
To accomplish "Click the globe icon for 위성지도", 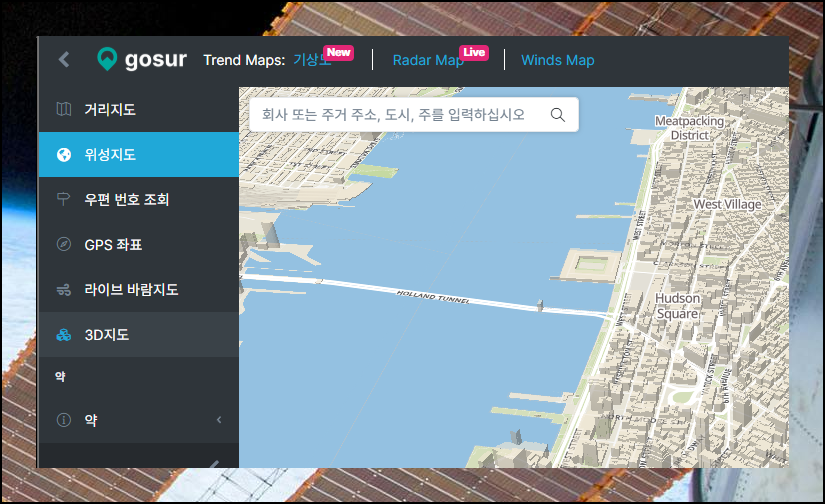I will pos(64,155).
